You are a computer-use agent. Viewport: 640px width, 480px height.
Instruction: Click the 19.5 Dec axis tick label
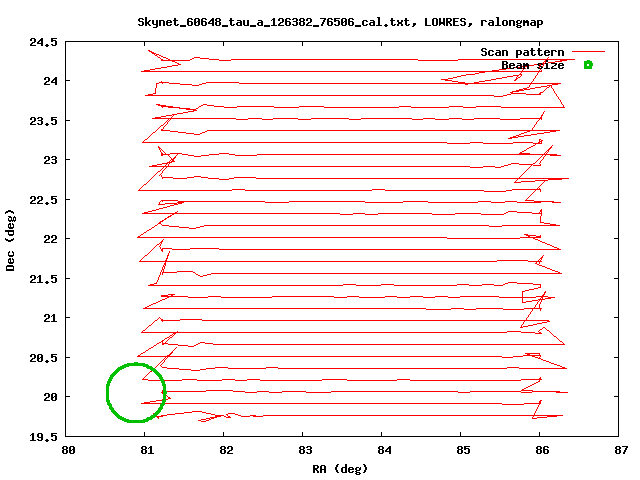click(44, 437)
